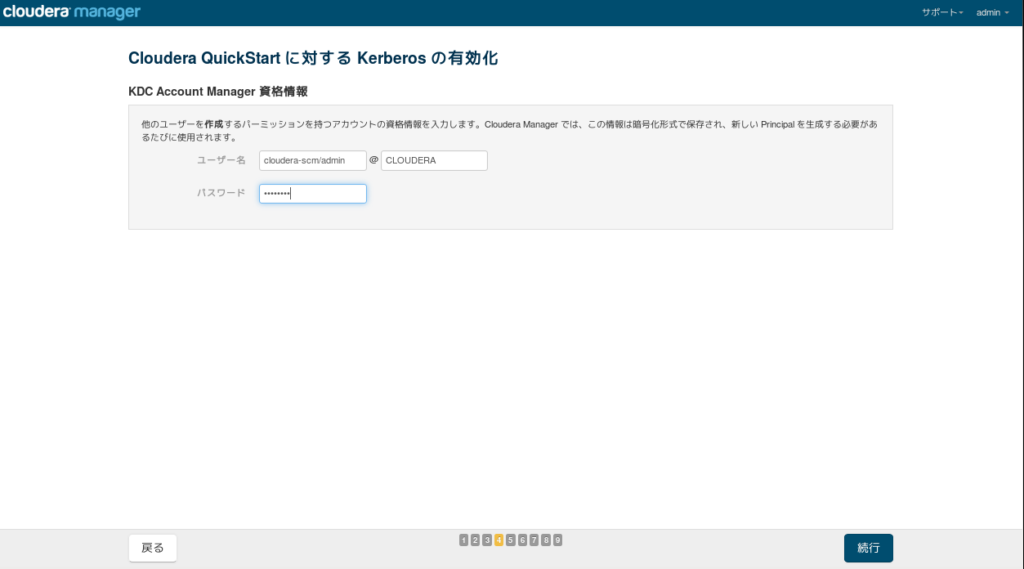
Task: Open the Cloudera Manager home logo
Action: point(71,12)
